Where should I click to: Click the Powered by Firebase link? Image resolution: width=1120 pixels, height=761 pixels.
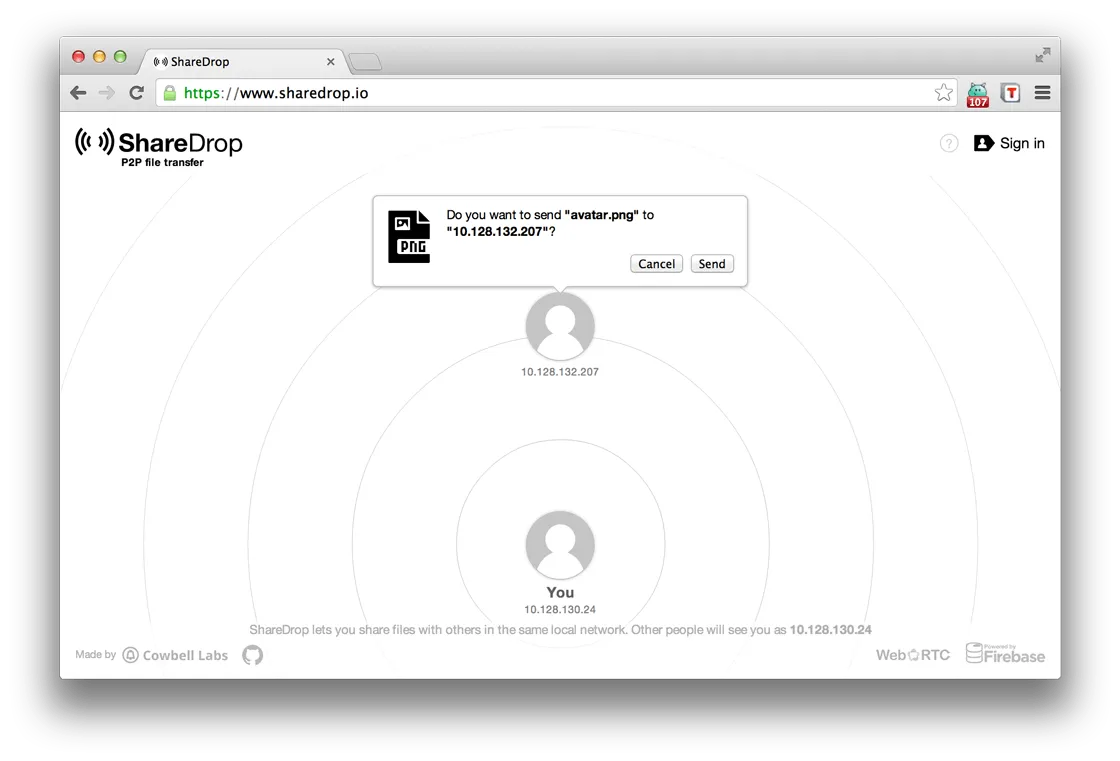(1005, 655)
